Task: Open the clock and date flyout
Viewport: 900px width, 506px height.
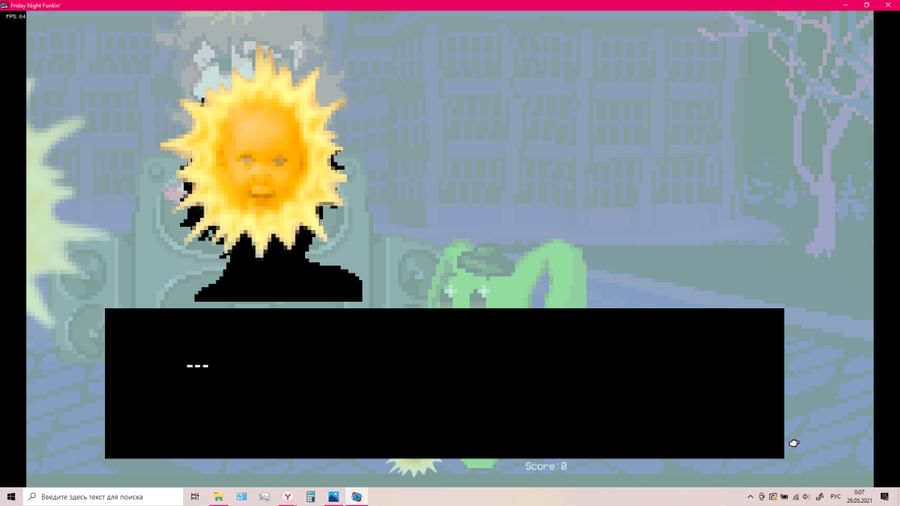Action: [859, 497]
